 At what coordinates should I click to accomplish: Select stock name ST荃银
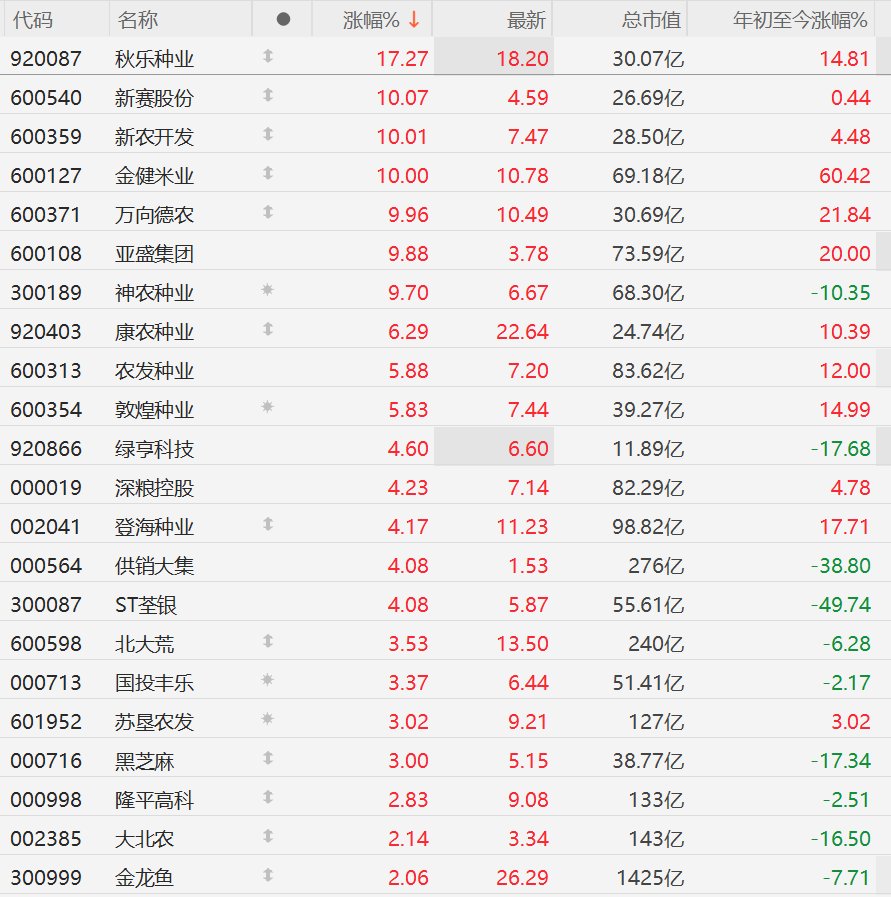(x=146, y=605)
